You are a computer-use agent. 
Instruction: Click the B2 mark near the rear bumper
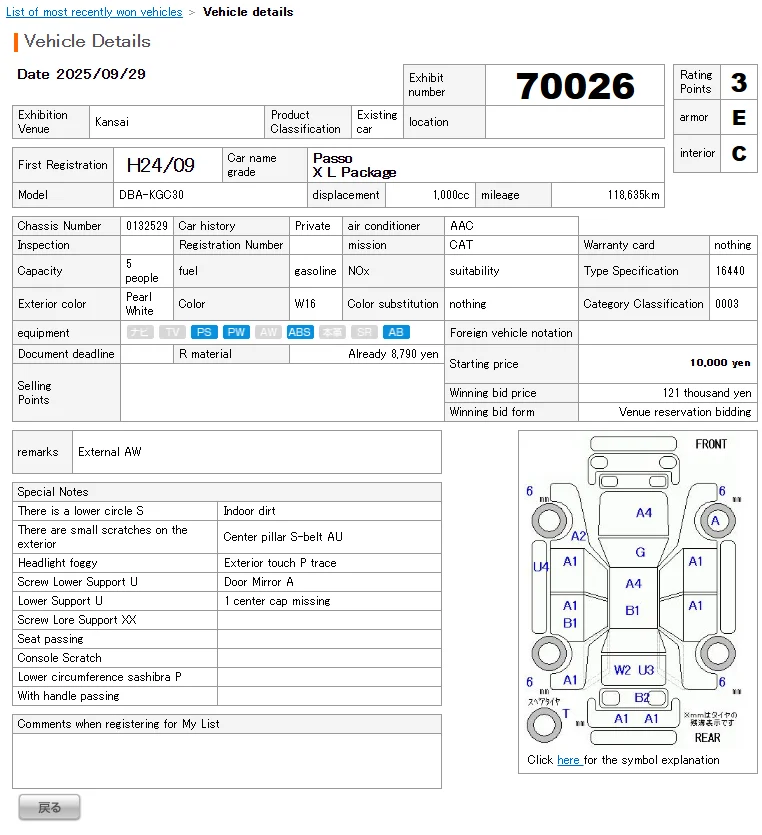641,697
